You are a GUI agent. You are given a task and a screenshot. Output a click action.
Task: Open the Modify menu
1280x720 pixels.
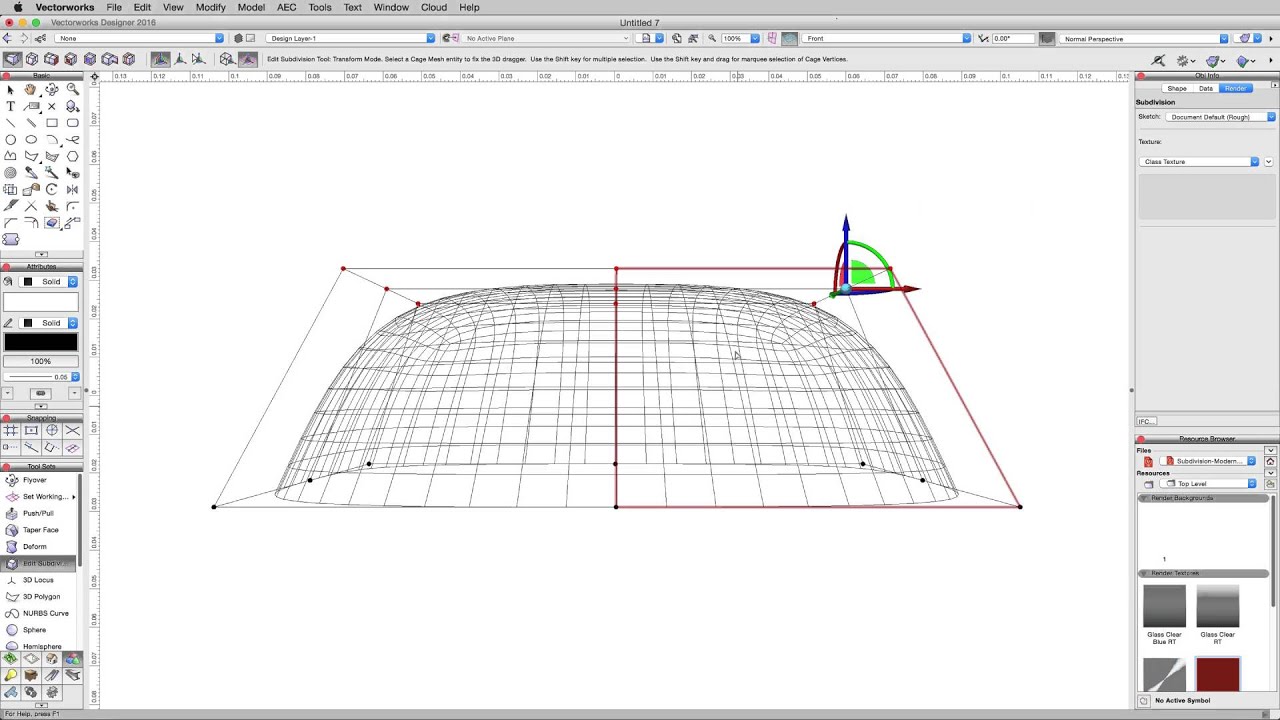pos(210,7)
